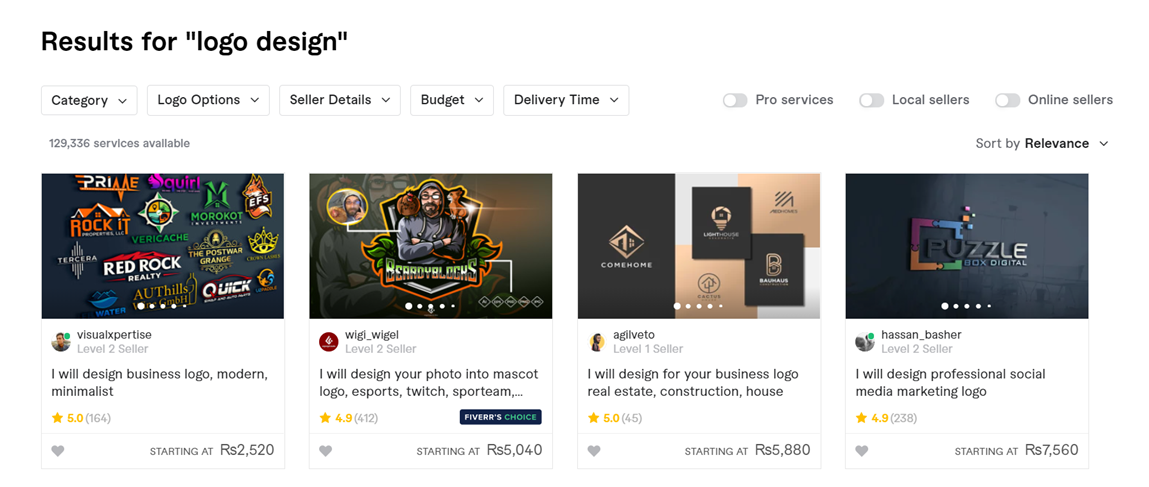Toggle Online sellers filter
Screen dimensions: 1149x487
(1008, 100)
